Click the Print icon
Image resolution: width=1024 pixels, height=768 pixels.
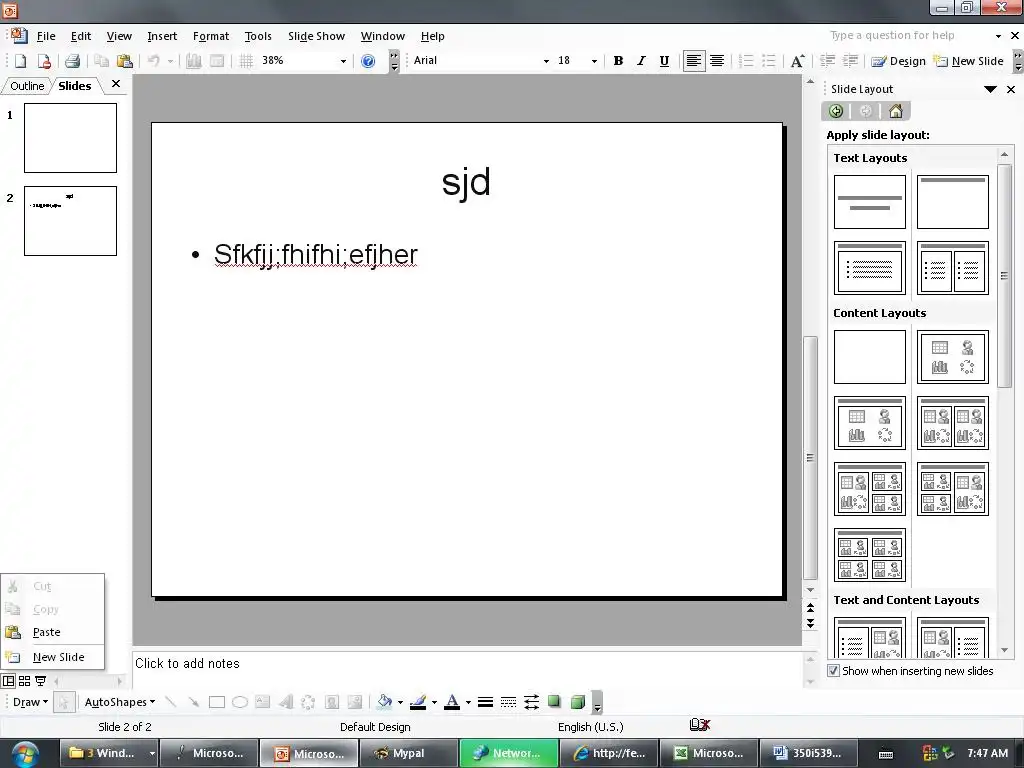pyautogui.click(x=72, y=61)
